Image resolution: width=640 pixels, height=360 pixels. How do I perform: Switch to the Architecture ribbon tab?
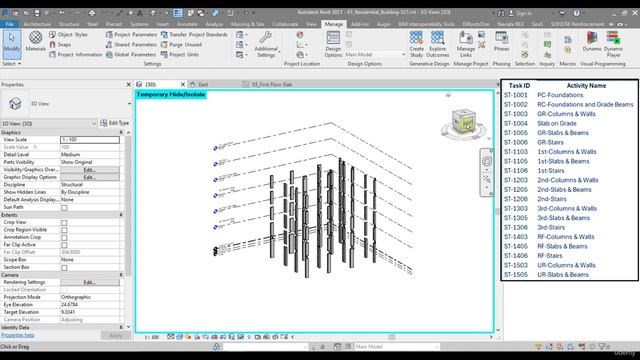[x=37, y=24]
